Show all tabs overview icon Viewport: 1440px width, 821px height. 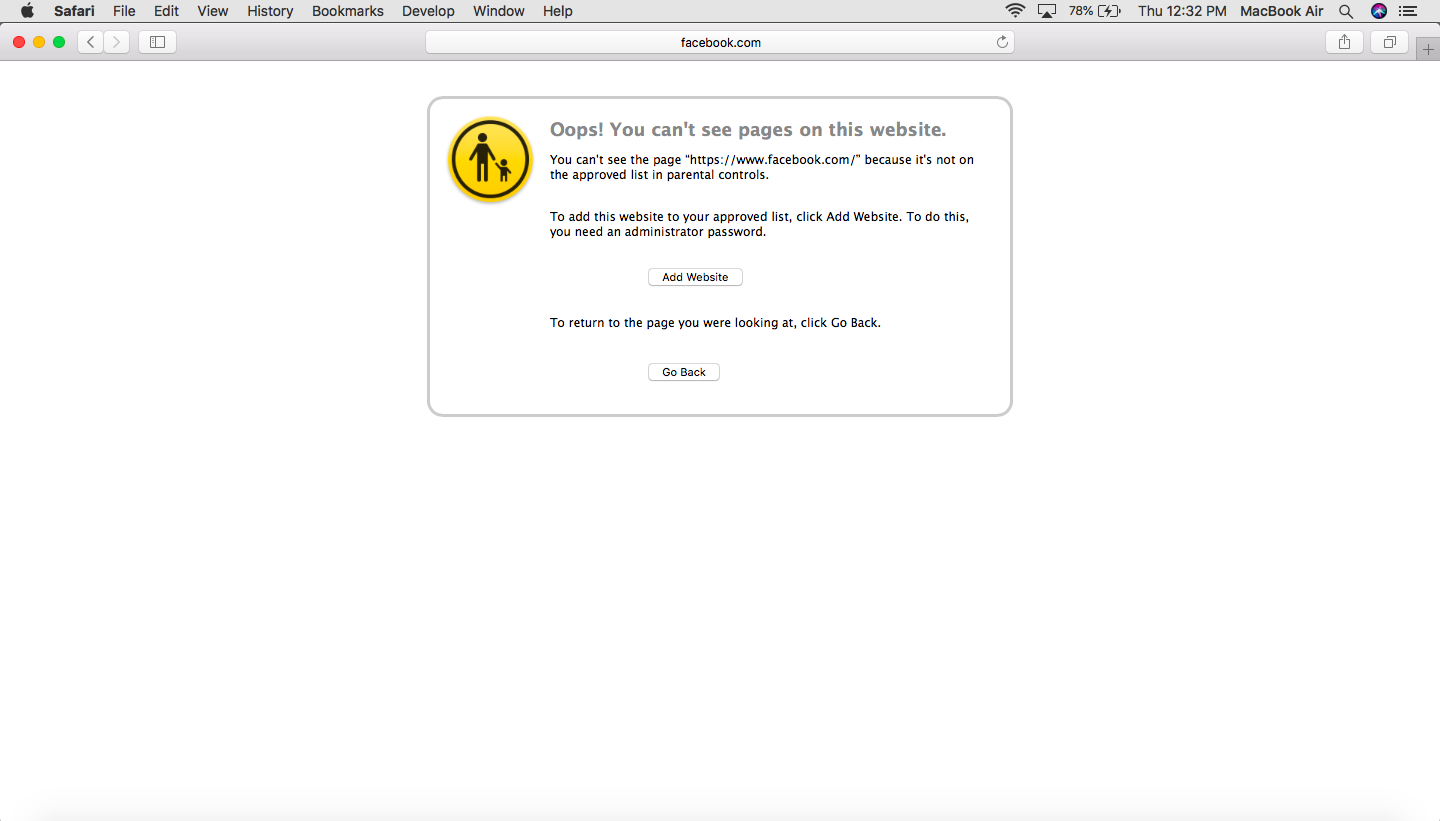(1390, 42)
